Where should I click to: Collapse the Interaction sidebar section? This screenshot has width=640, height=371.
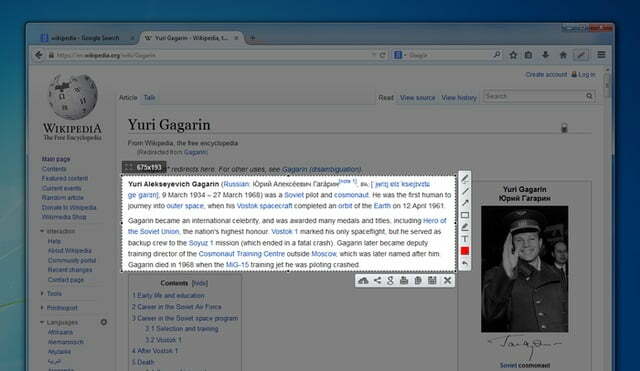[42, 231]
